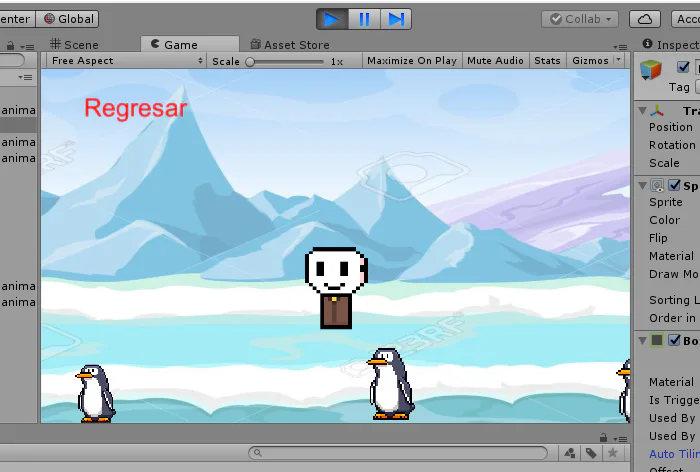
Task: Switch to the Scene tab
Action: tap(74, 45)
